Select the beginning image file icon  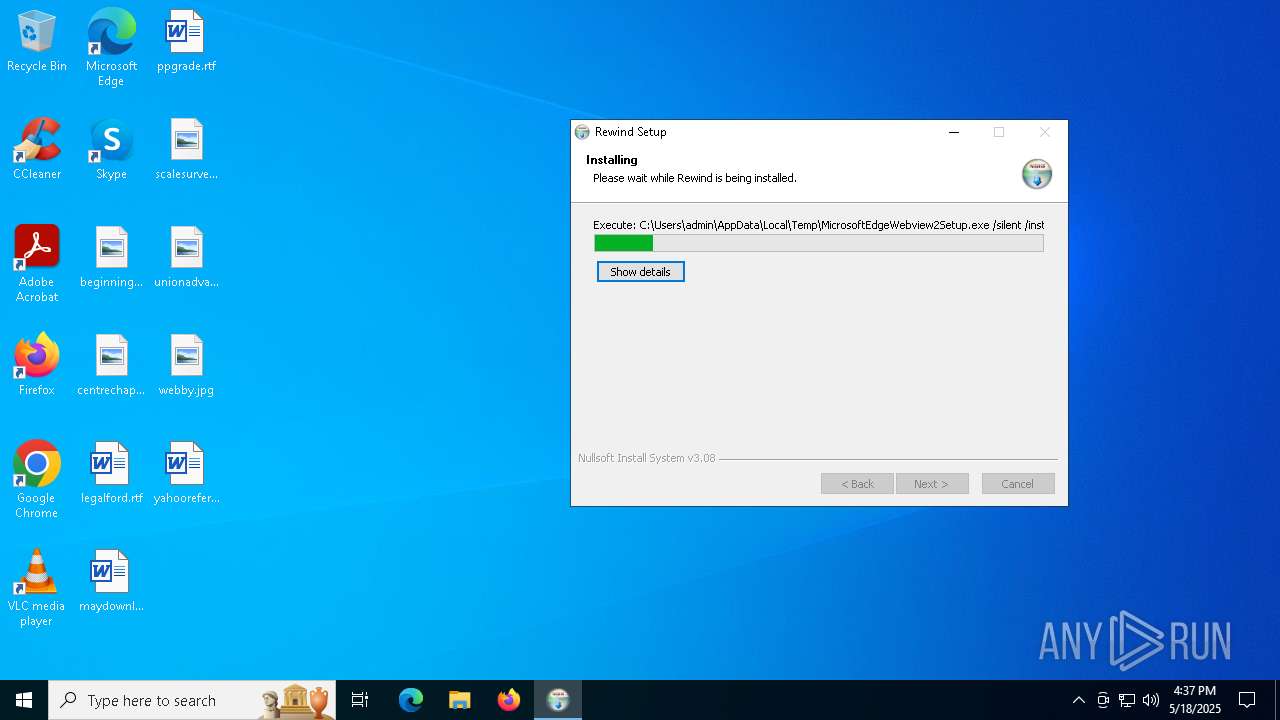coord(111,258)
